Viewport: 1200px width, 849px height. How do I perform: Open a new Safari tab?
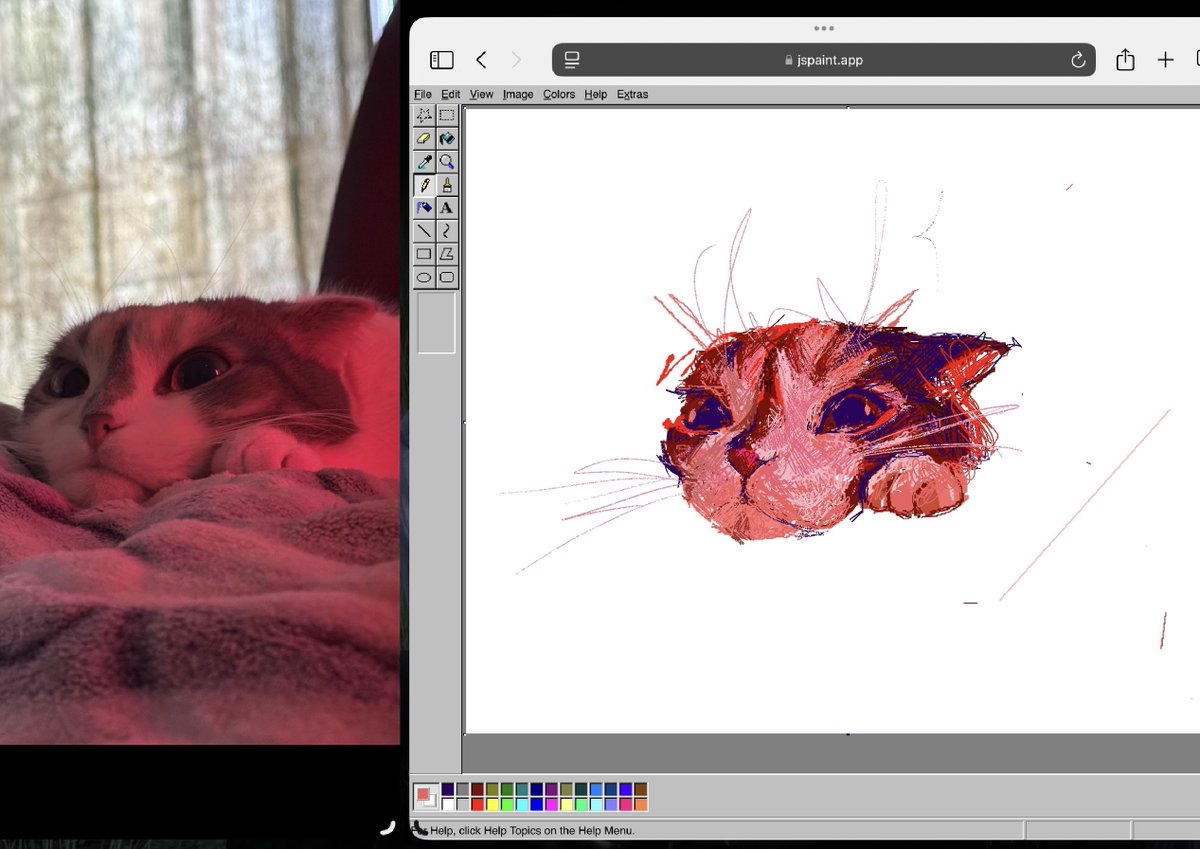coord(1165,60)
